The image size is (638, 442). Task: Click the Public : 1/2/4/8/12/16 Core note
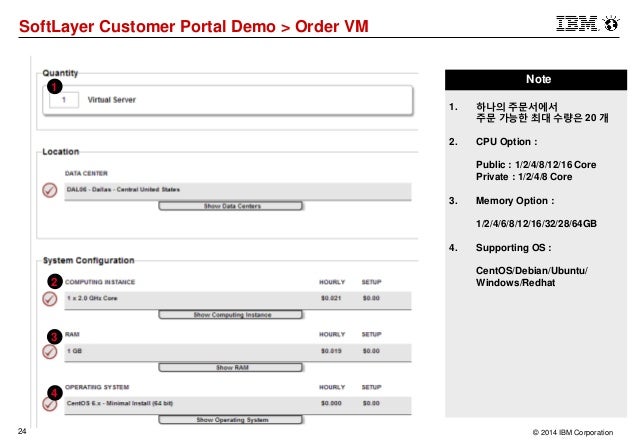[x=536, y=165]
